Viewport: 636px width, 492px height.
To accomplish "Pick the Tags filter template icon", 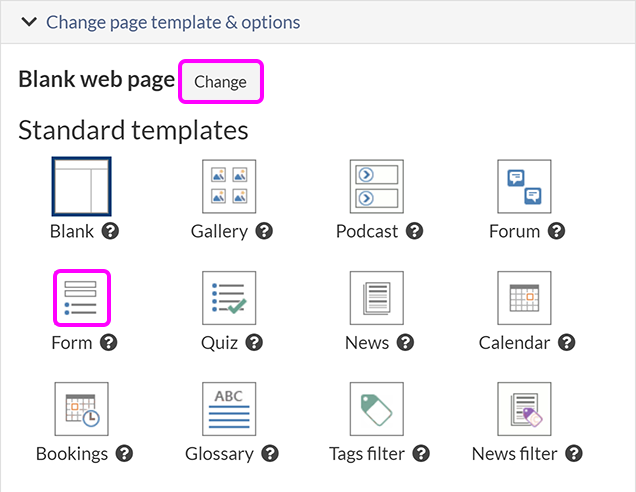I will pos(377,409).
